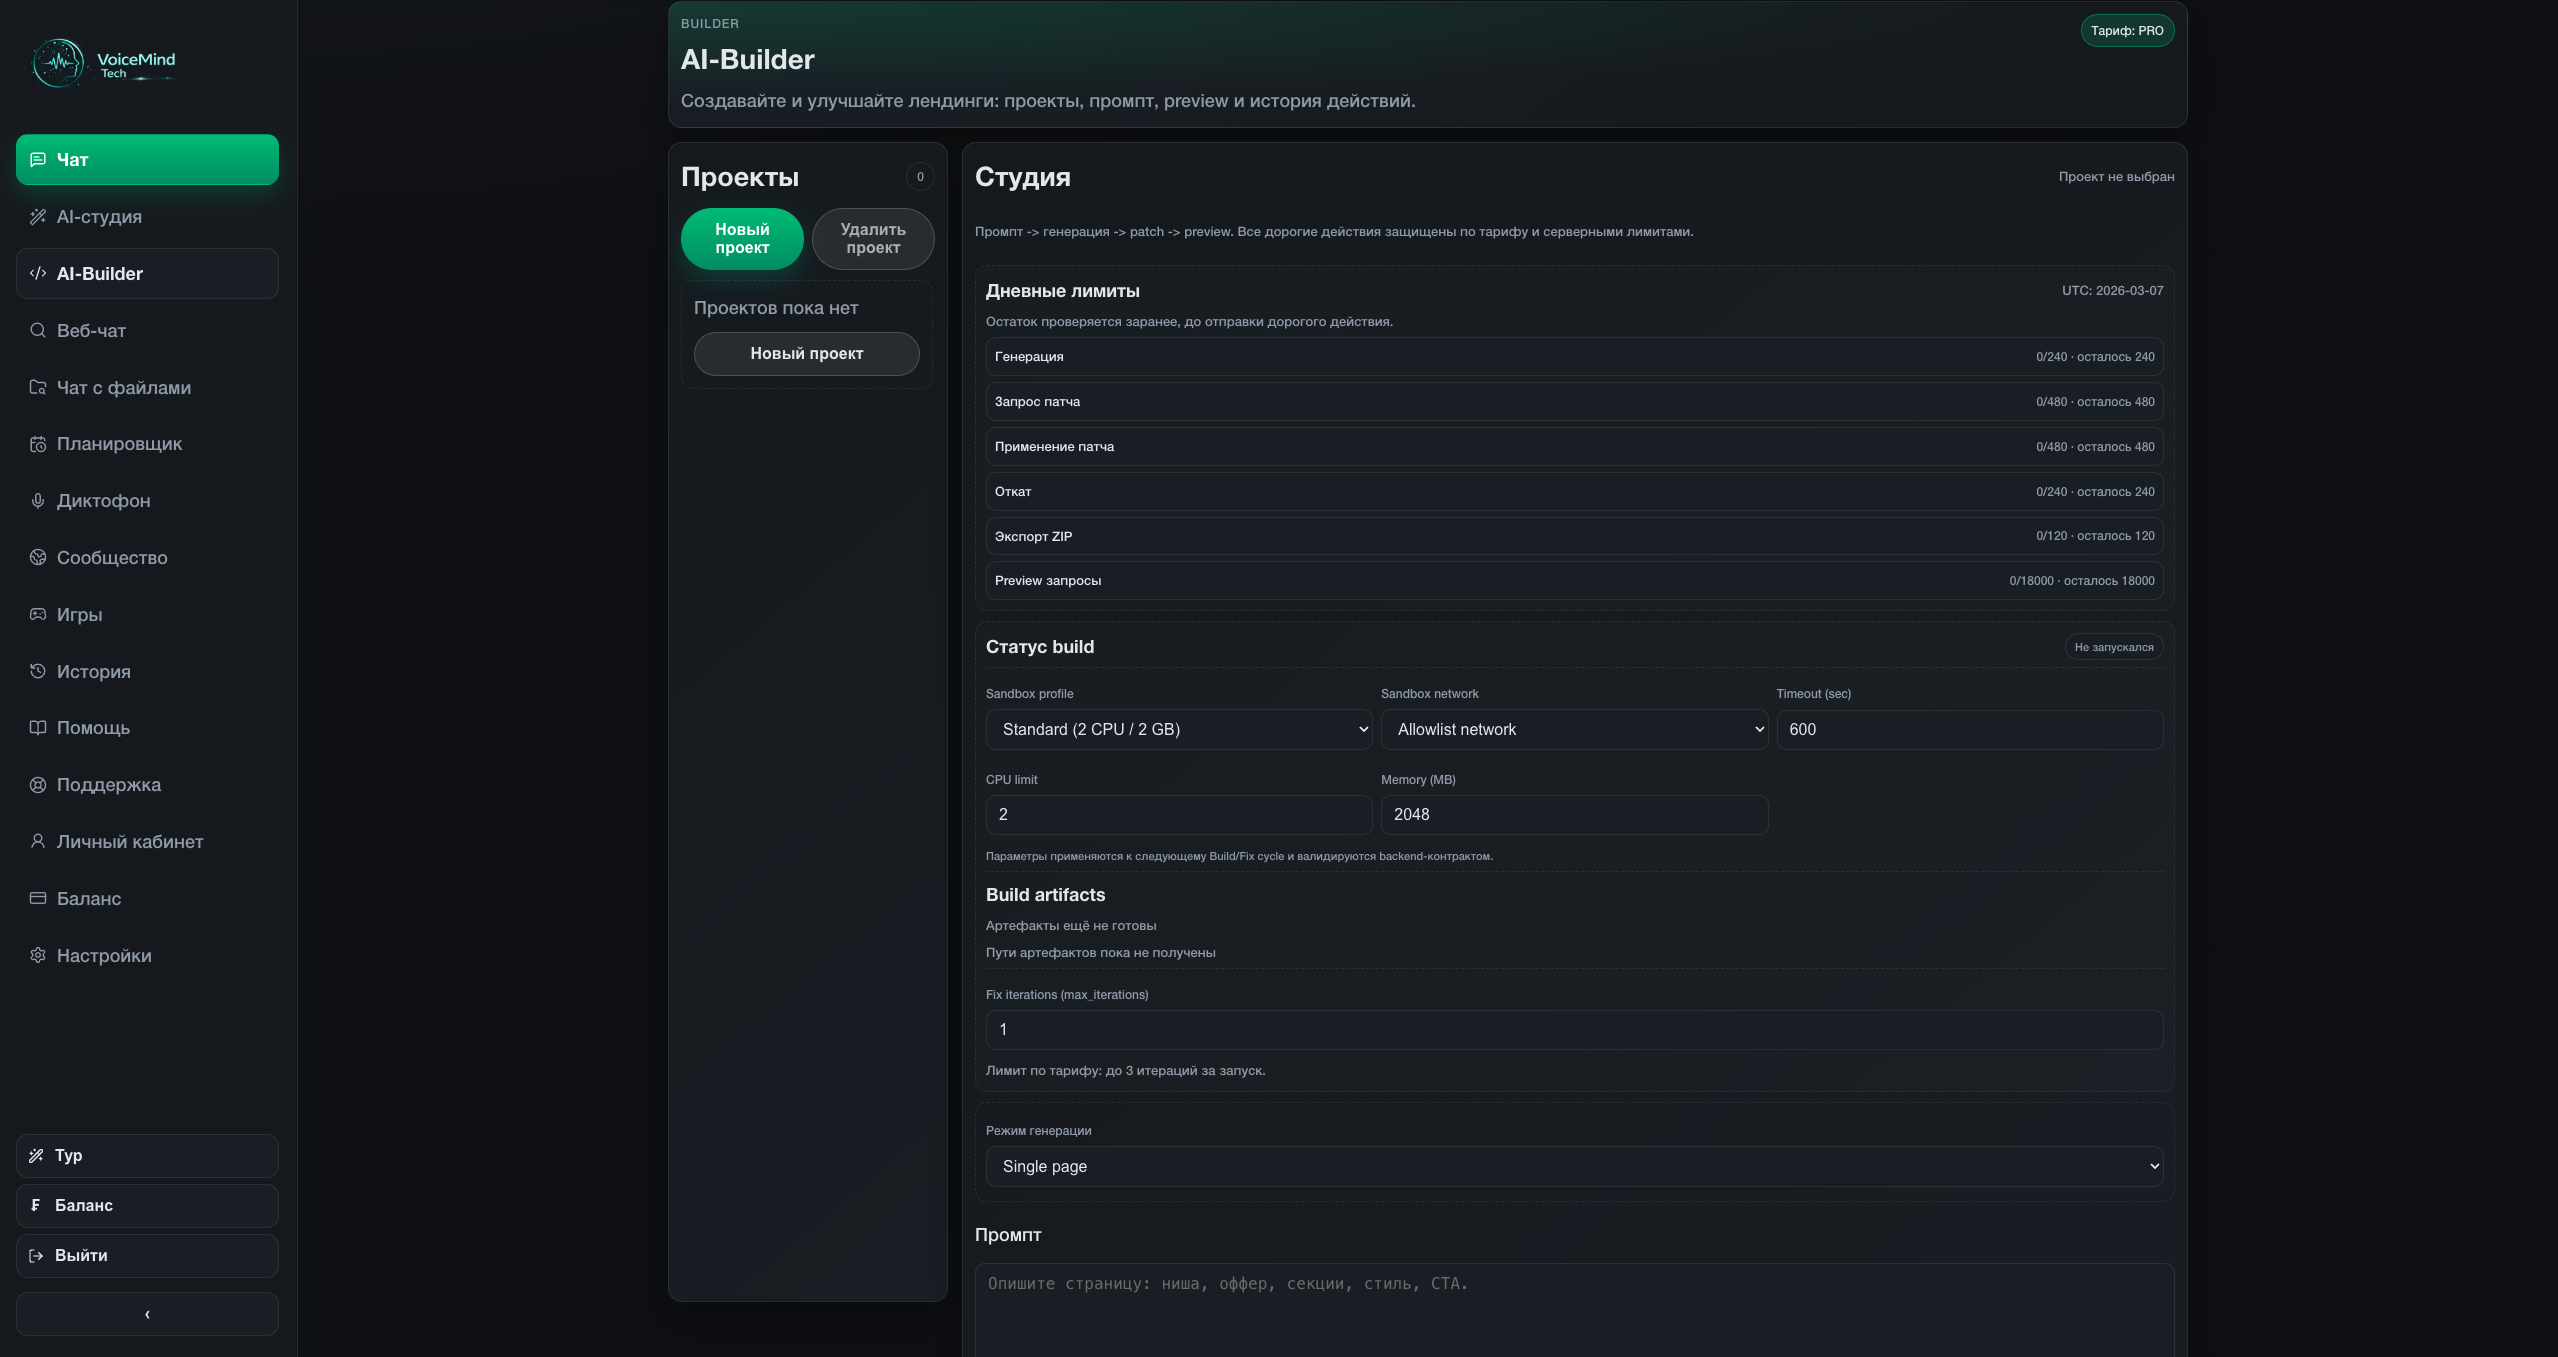The height and width of the screenshot is (1357, 2558).
Task: Click the VoiceMind Tech logo
Action: click(104, 62)
